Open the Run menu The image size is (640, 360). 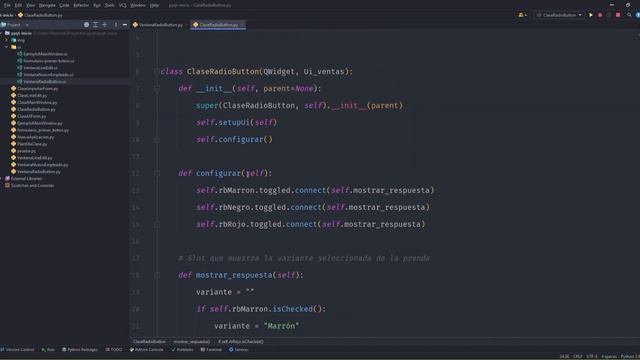97,5
